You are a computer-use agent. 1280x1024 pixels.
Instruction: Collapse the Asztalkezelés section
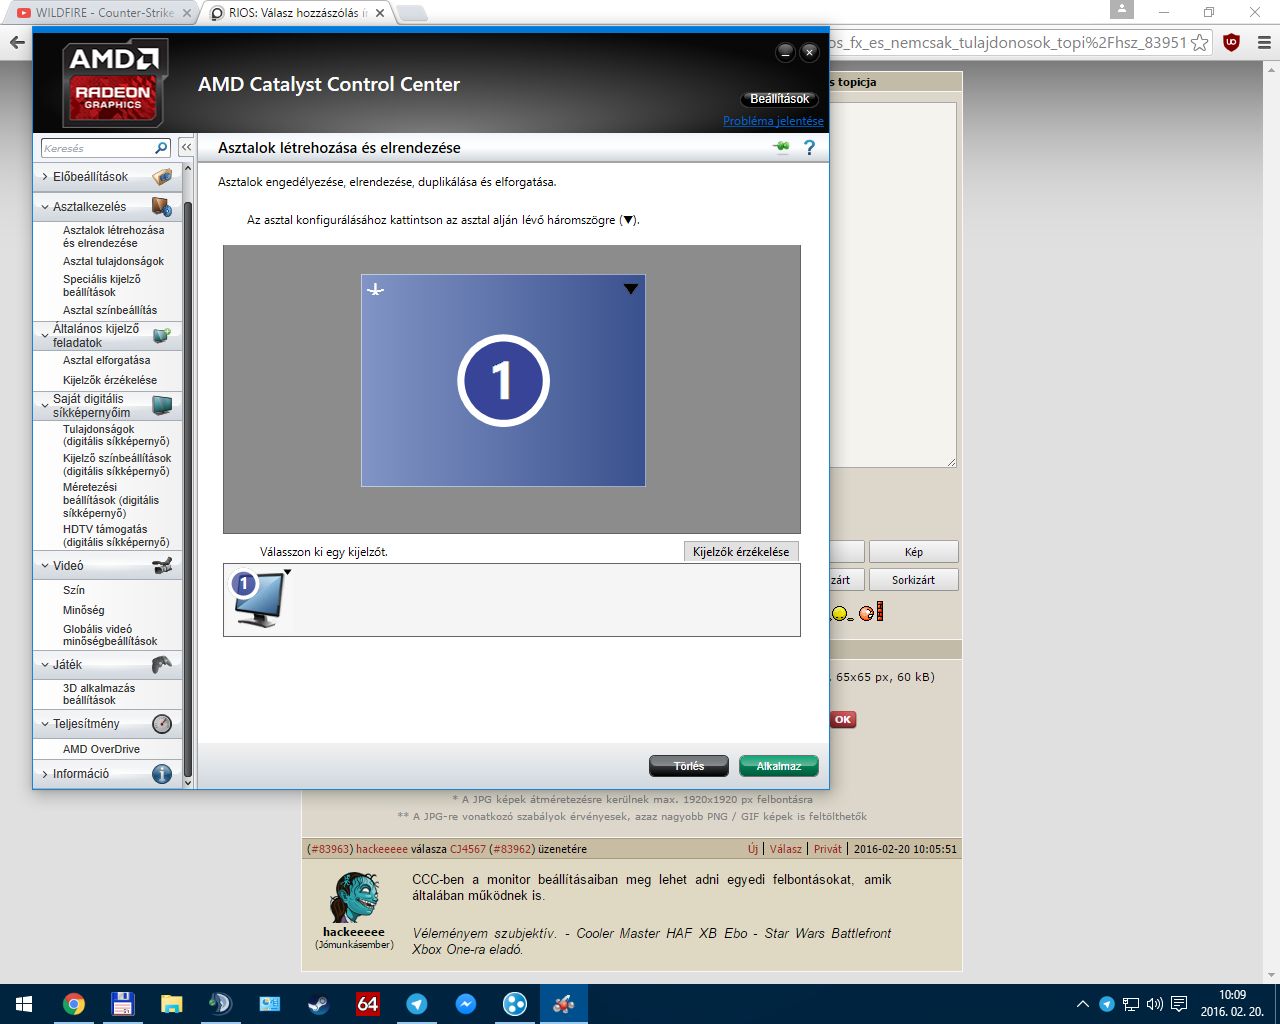45,207
